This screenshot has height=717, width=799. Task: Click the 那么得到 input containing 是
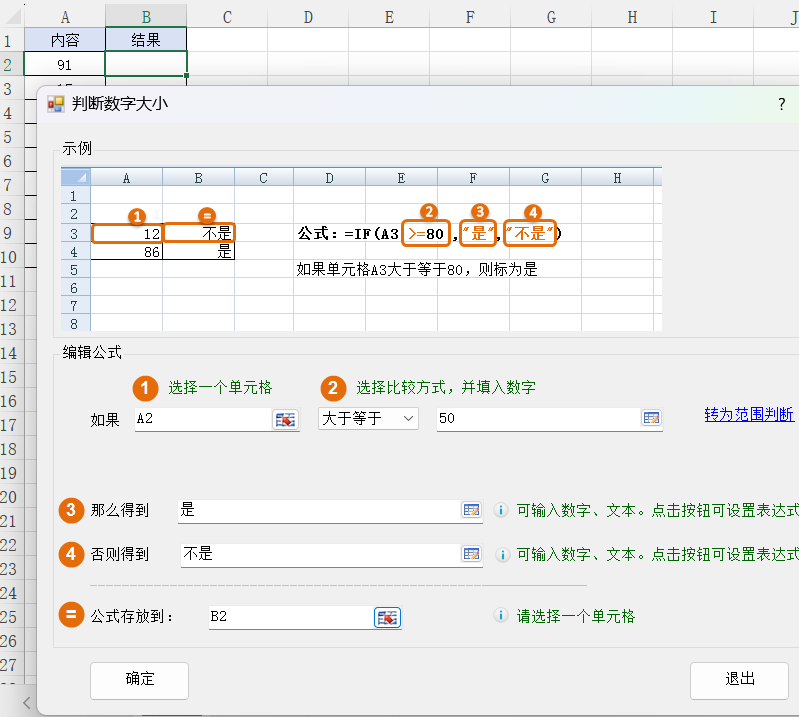click(x=316, y=511)
